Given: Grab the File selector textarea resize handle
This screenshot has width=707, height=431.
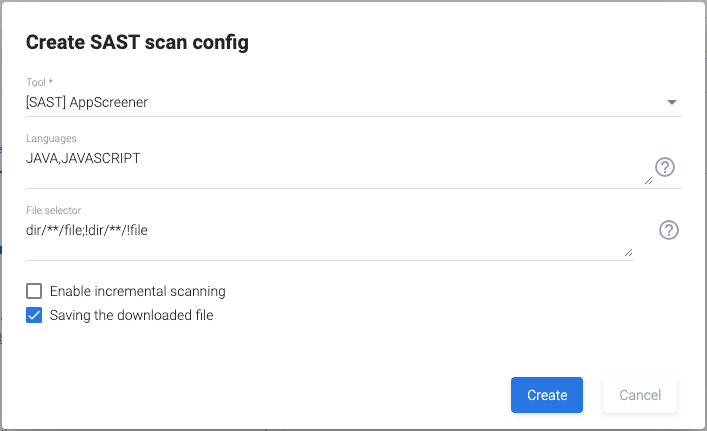Looking at the screenshot, I should [628, 253].
